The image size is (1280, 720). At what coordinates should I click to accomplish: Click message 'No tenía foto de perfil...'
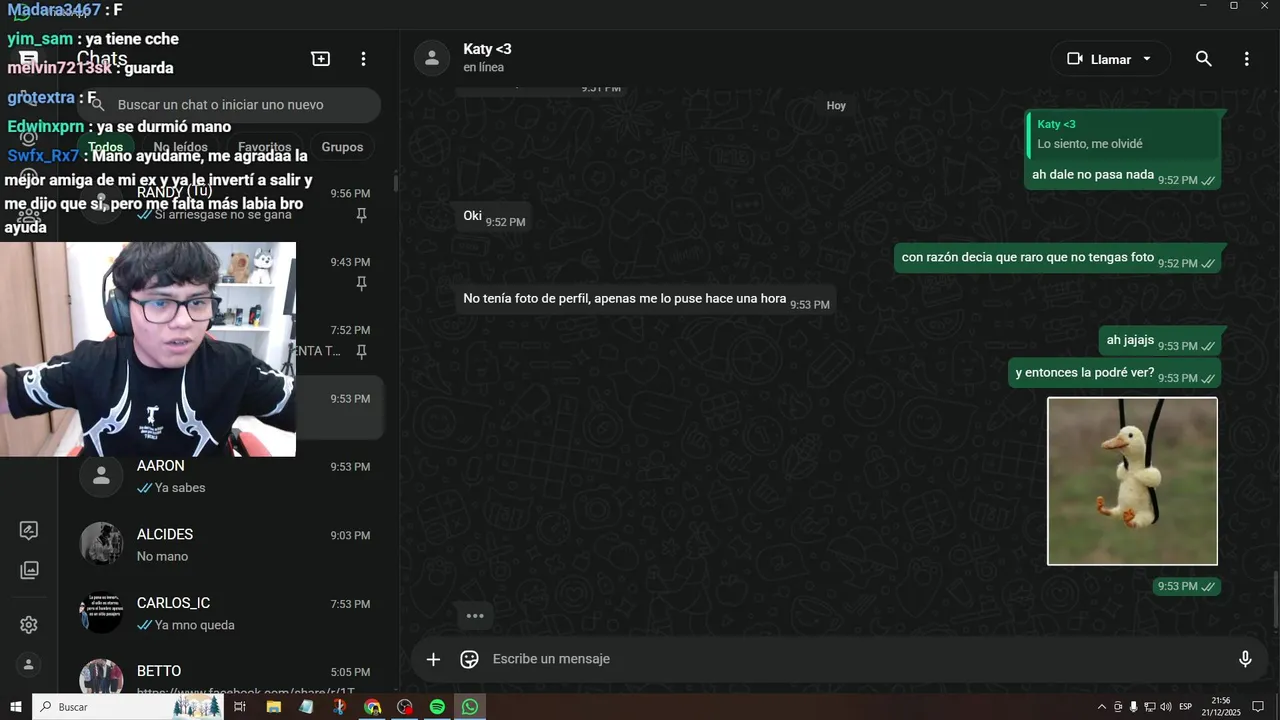pyautogui.click(x=646, y=299)
